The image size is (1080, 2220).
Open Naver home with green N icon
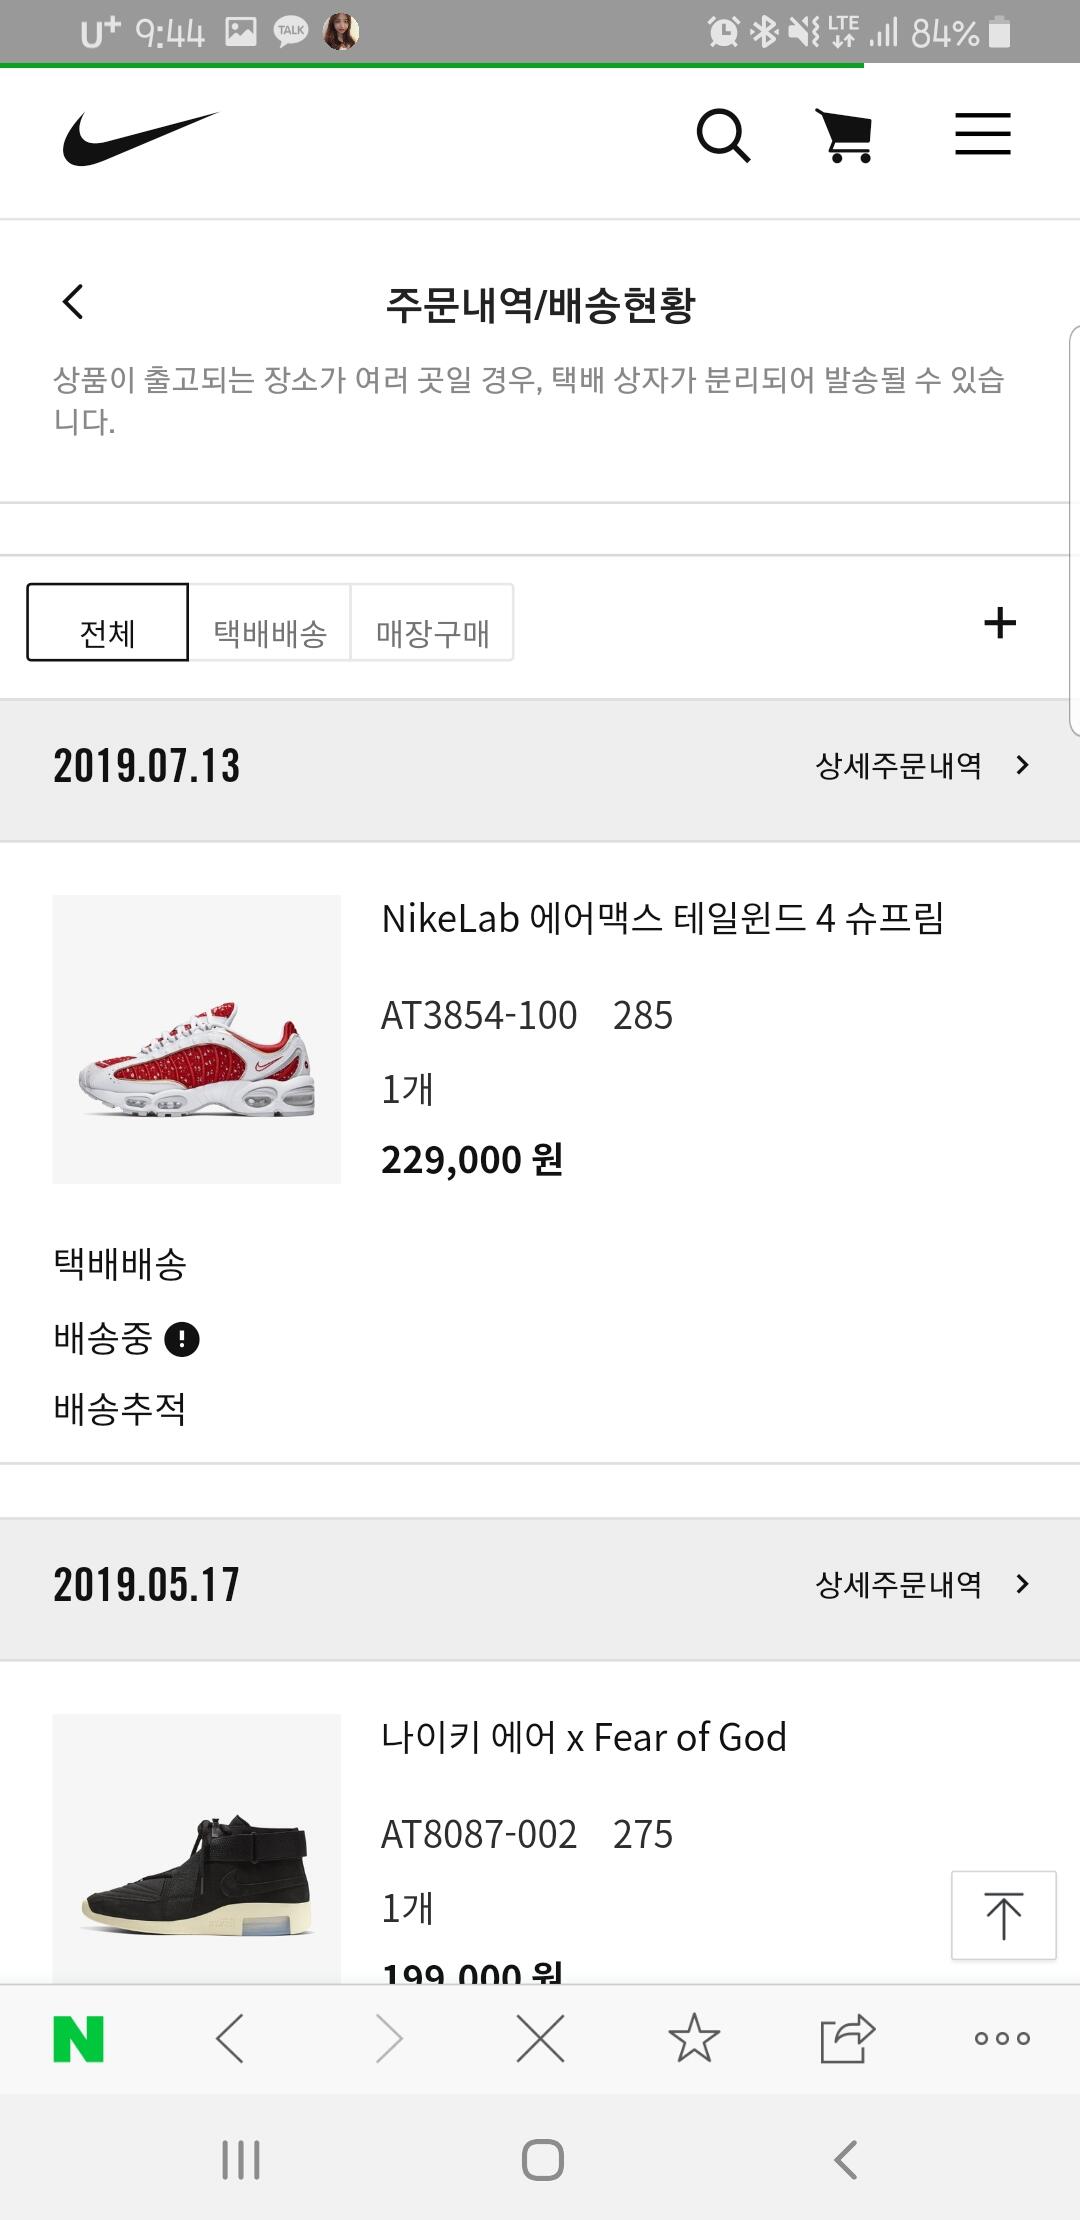click(78, 2039)
